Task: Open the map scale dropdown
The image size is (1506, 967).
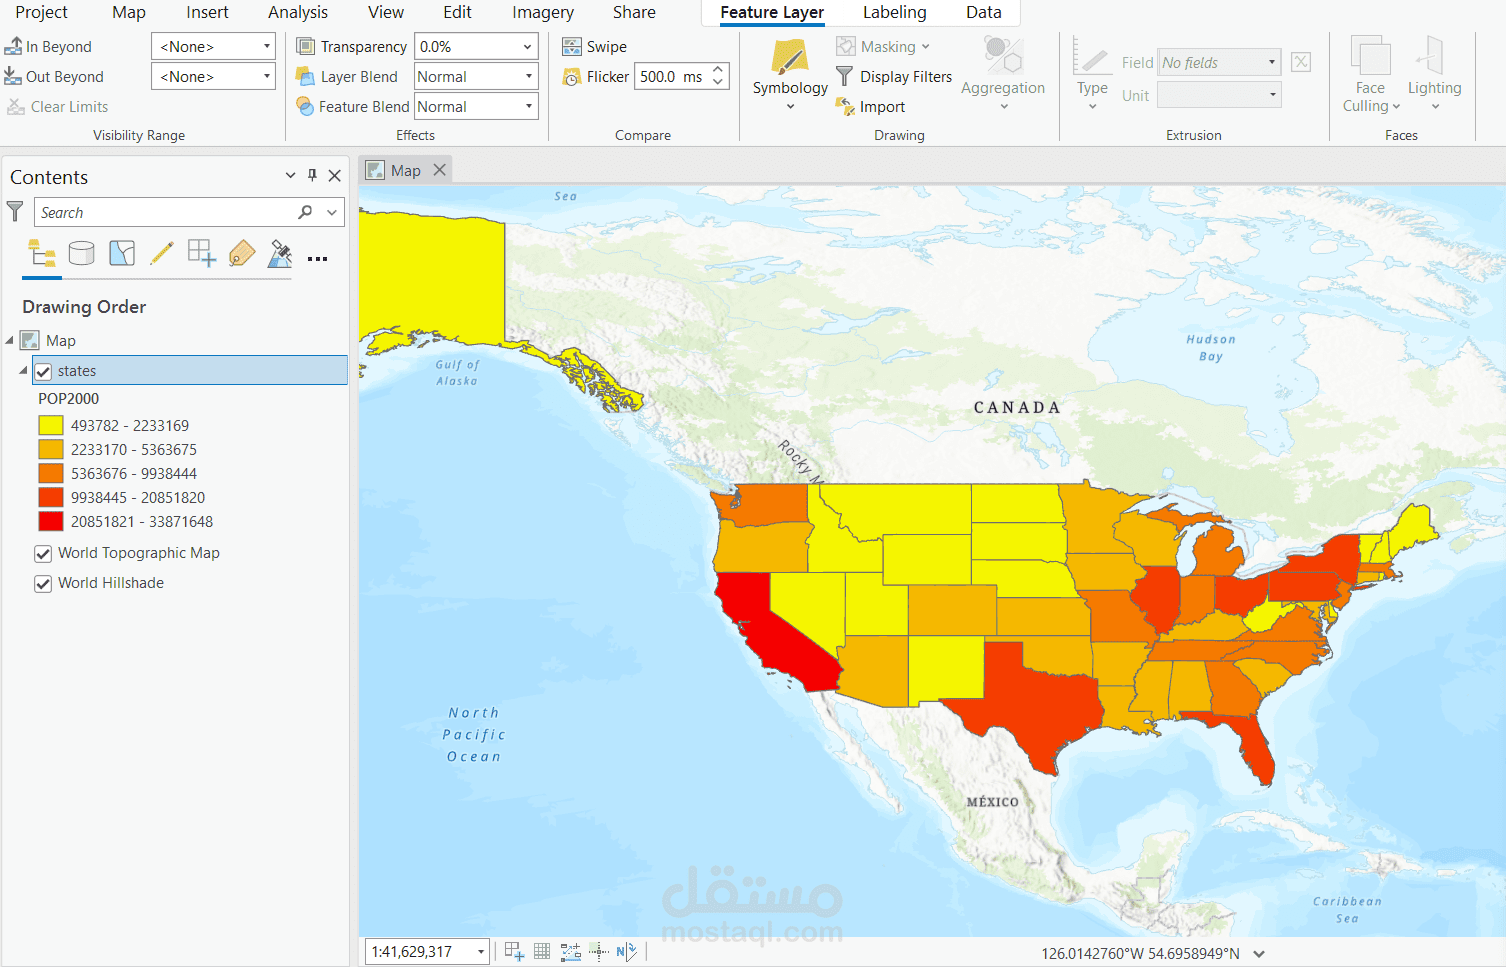Action: [x=481, y=952]
